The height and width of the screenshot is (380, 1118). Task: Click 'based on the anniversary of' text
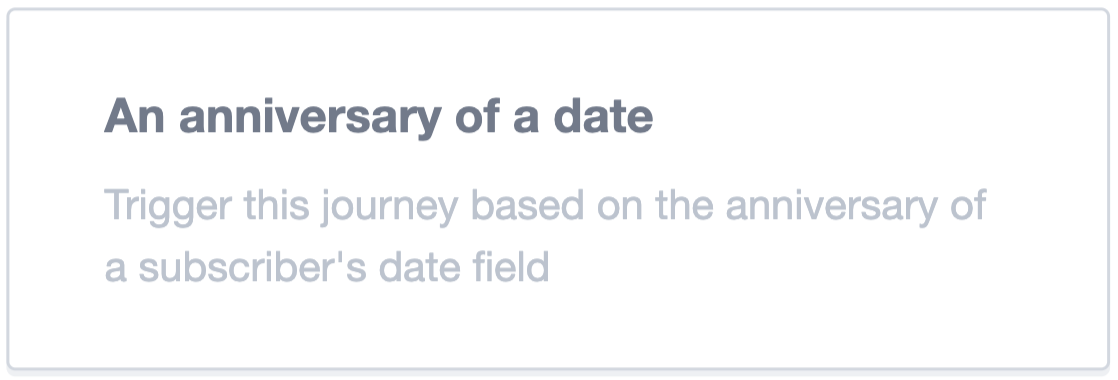click(x=729, y=207)
